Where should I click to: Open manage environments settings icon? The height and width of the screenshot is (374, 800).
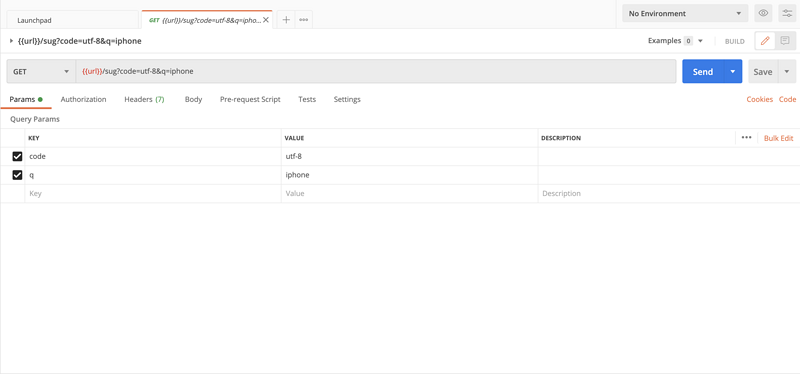click(787, 13)
